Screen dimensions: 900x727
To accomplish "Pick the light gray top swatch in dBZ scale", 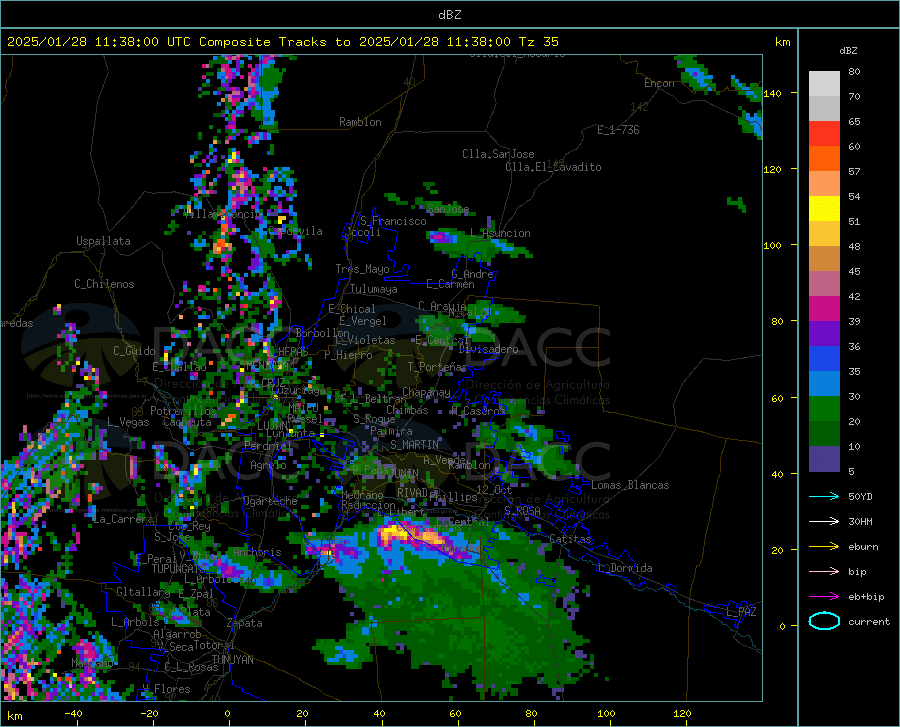I will (824, 84).
